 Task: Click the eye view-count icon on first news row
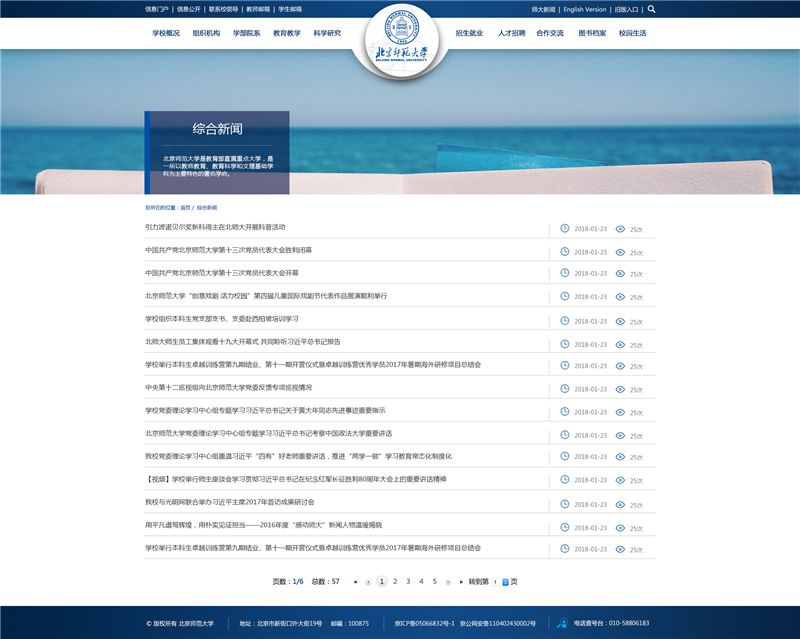pos(620,228)
